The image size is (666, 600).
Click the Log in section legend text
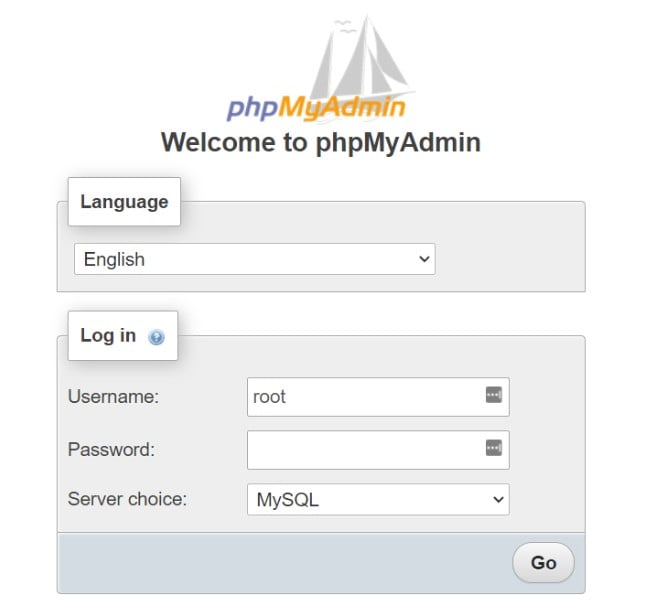[108, 335]
